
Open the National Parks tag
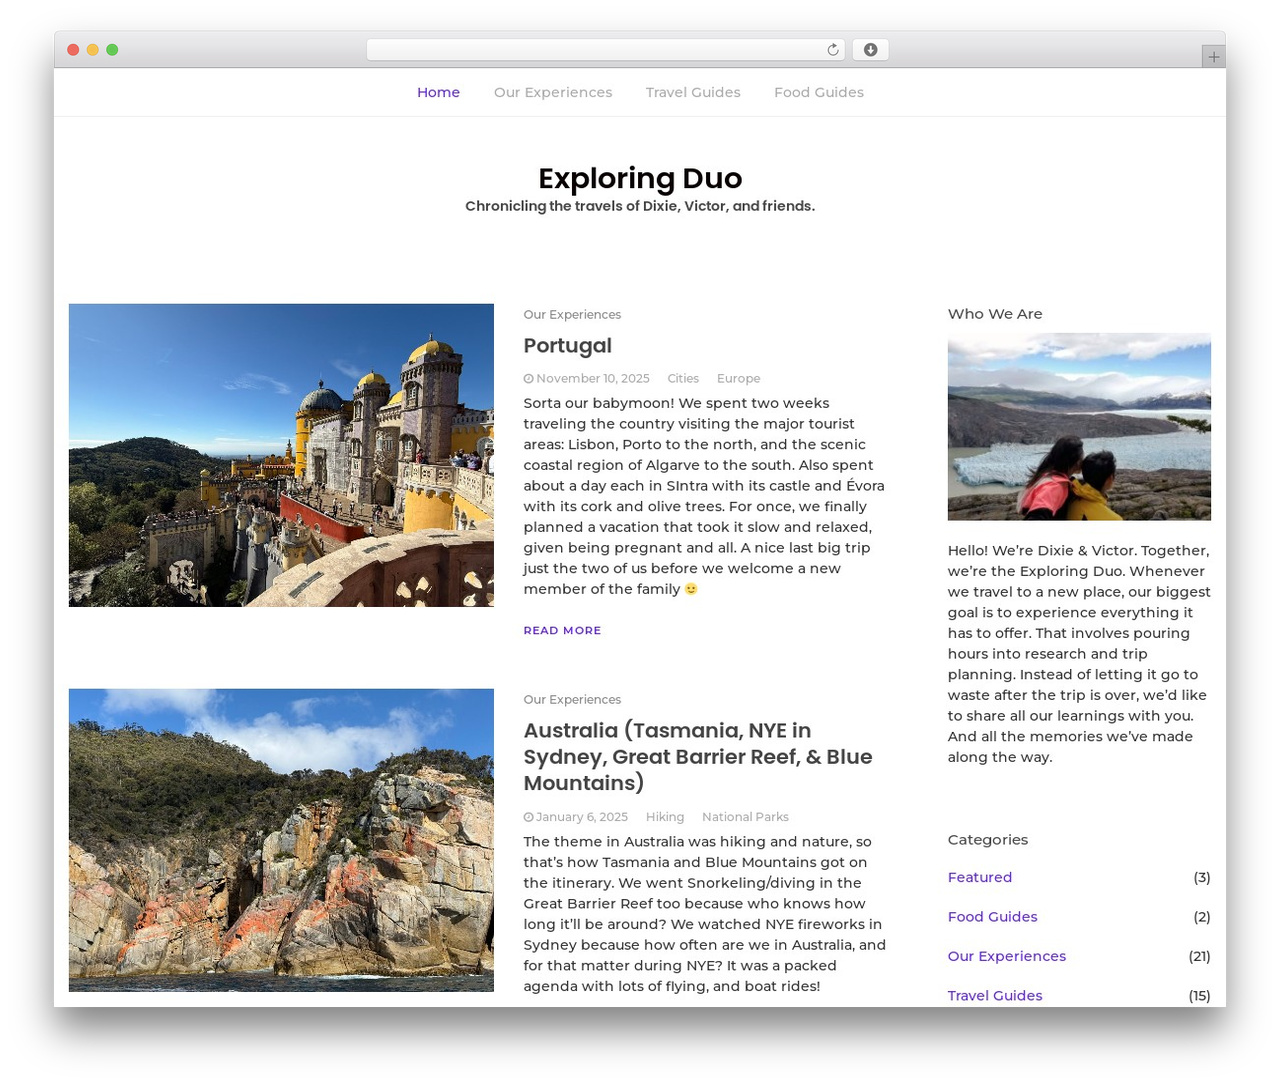pos(745,817)
